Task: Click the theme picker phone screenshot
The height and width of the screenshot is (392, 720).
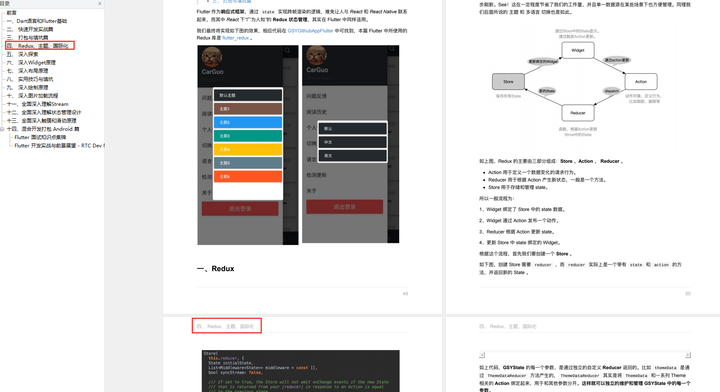Action: (x=248, y=145)
